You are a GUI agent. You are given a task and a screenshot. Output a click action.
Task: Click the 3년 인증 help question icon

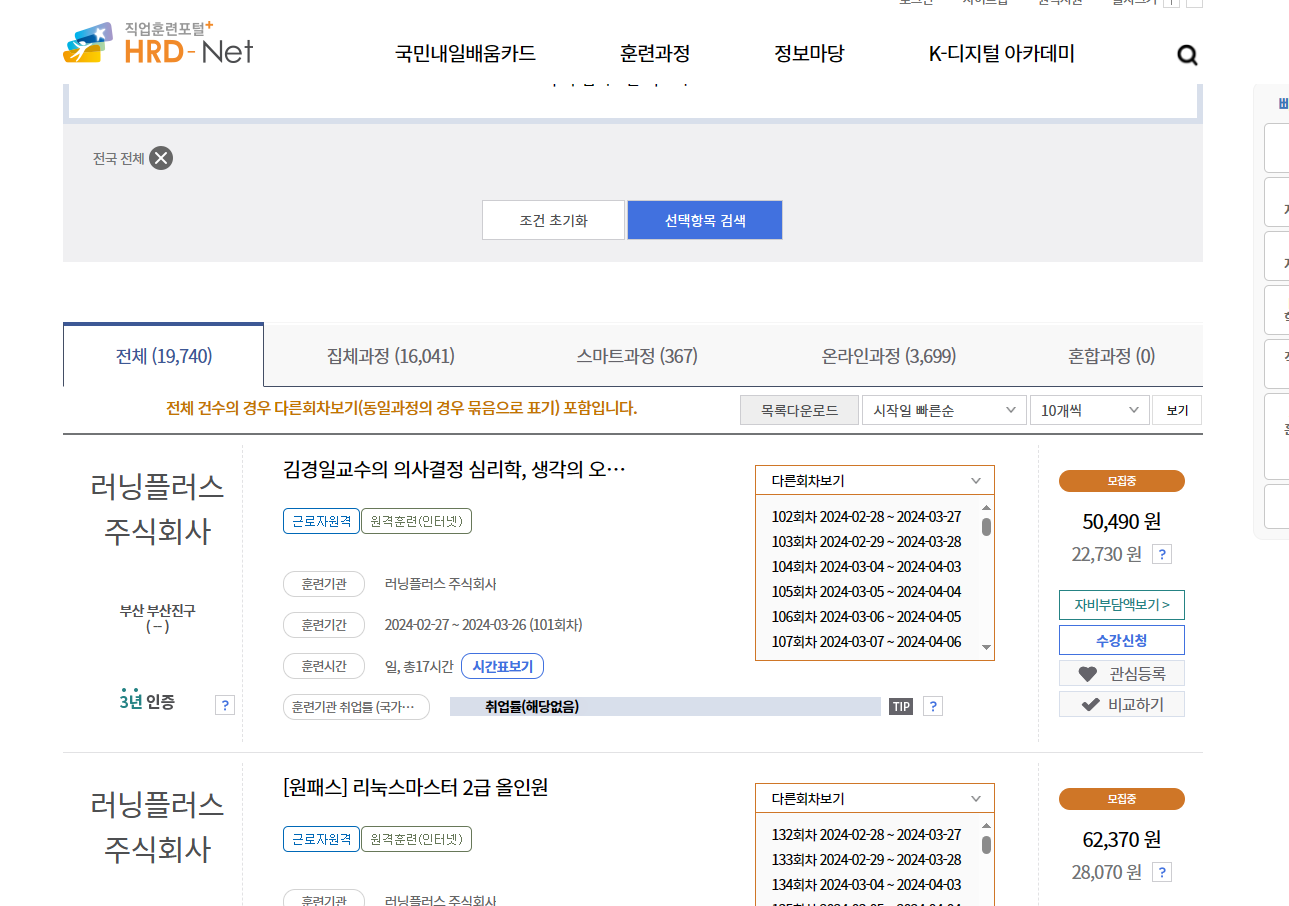click(225, 705)
